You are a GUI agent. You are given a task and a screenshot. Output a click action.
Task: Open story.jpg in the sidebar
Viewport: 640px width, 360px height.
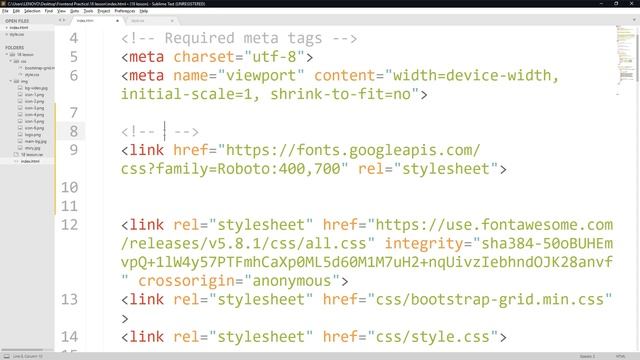32,148
